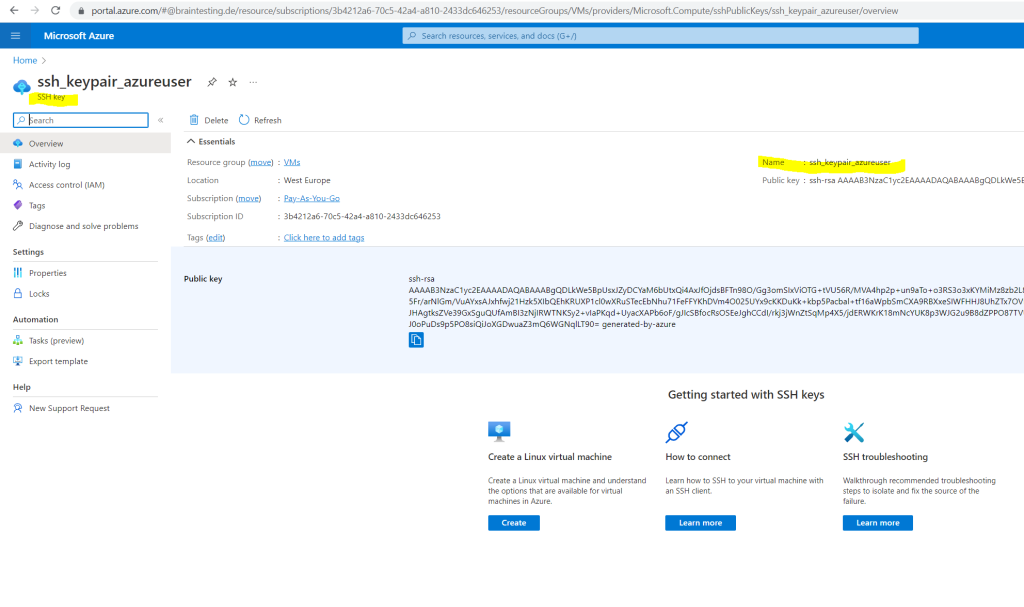Click the Locks padlock icon
Screen dimensions: 1024x607
18,293
